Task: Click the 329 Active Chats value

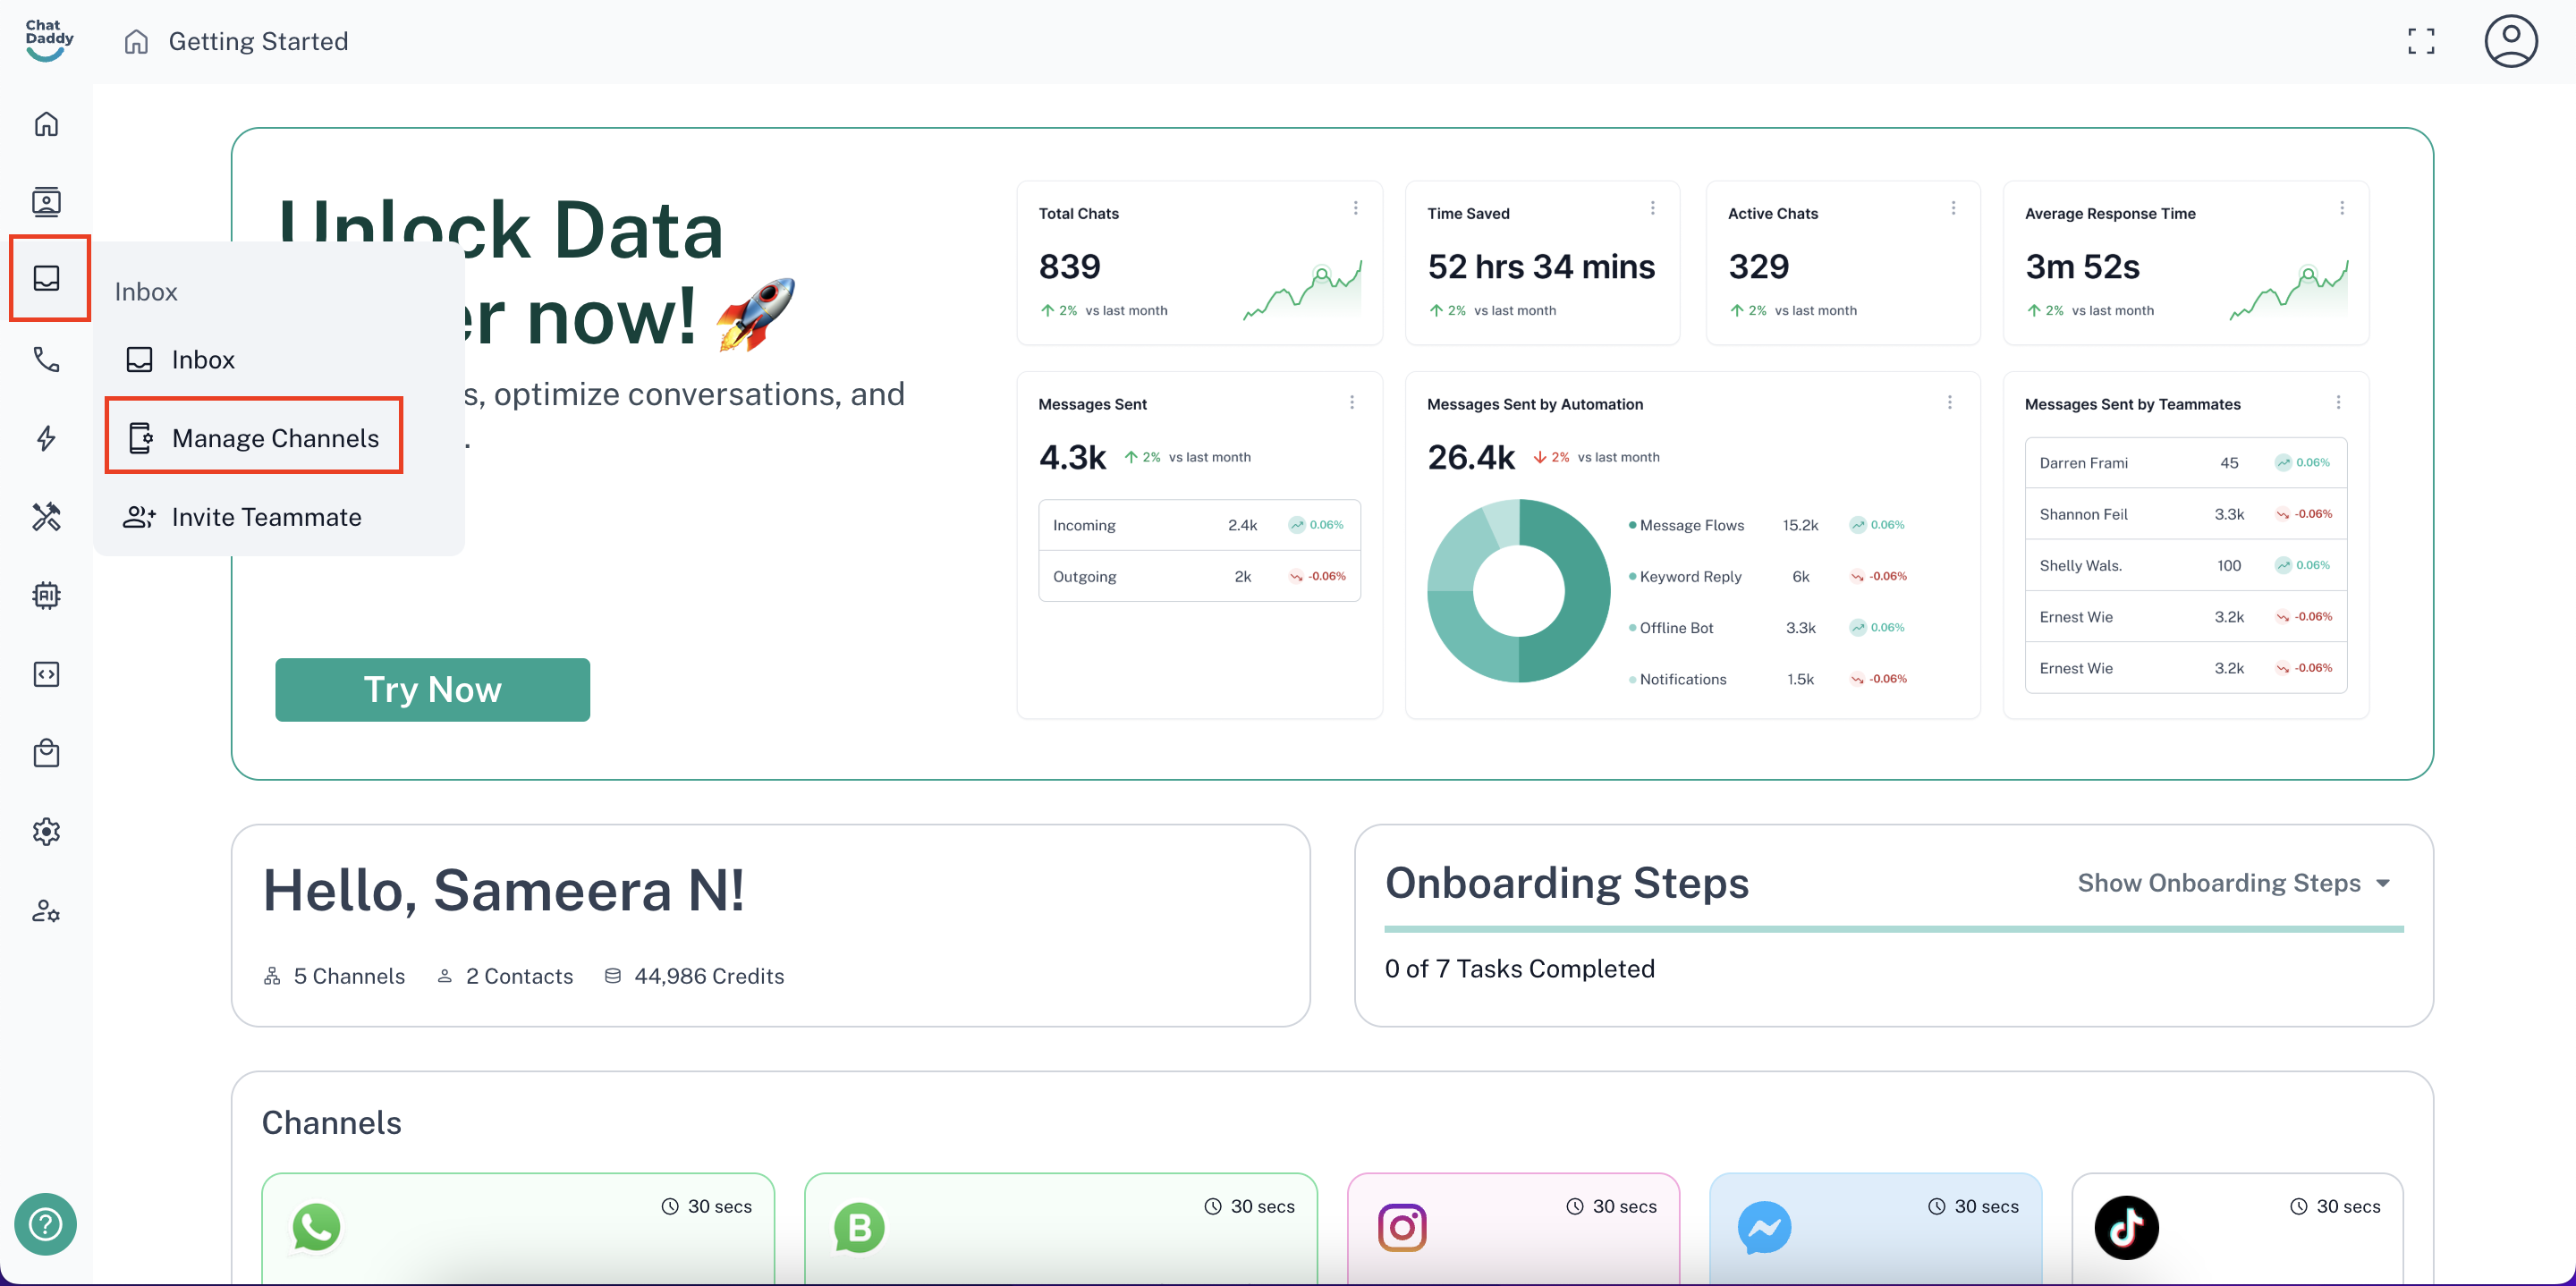Action: (1758, 266)
